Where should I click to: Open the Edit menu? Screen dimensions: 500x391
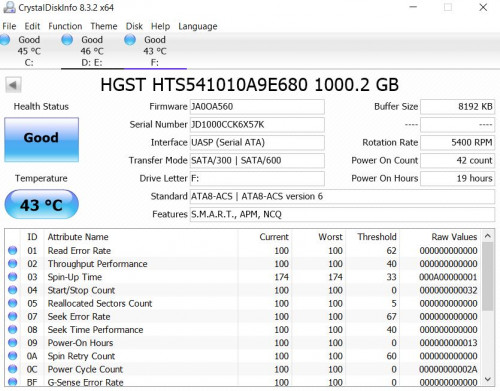32,26
